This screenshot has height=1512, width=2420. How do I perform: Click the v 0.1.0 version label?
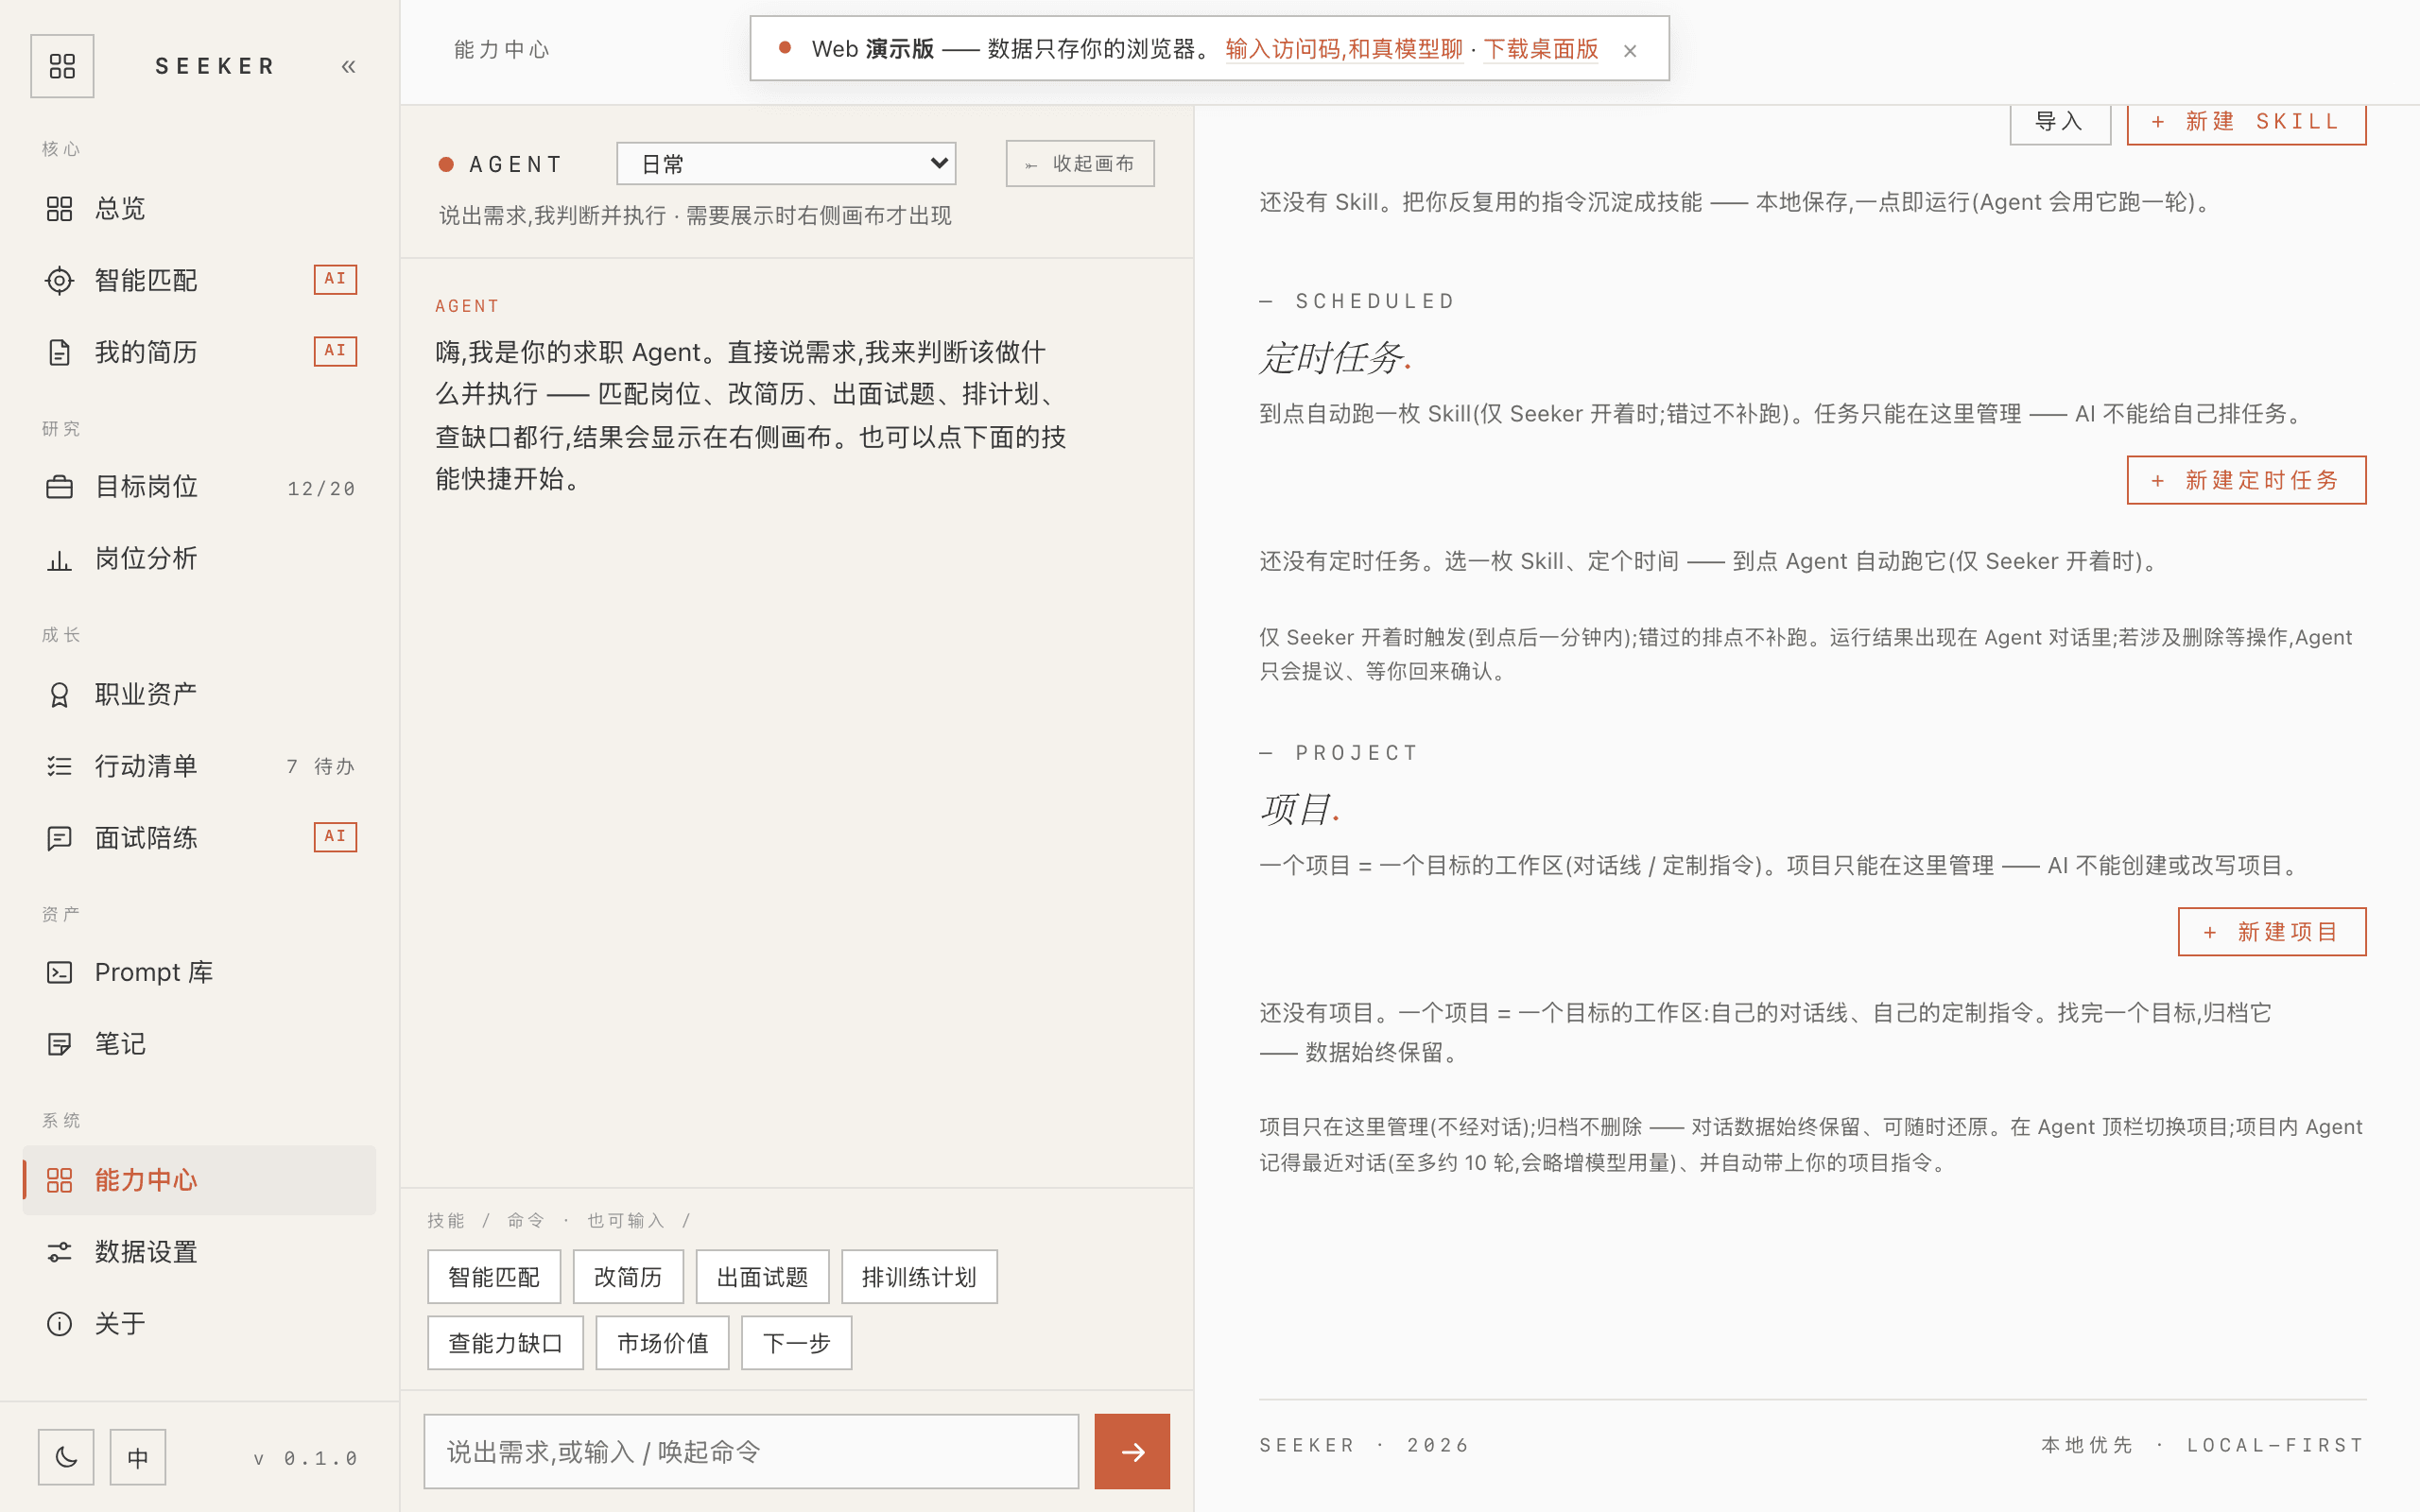[305, 1458]
